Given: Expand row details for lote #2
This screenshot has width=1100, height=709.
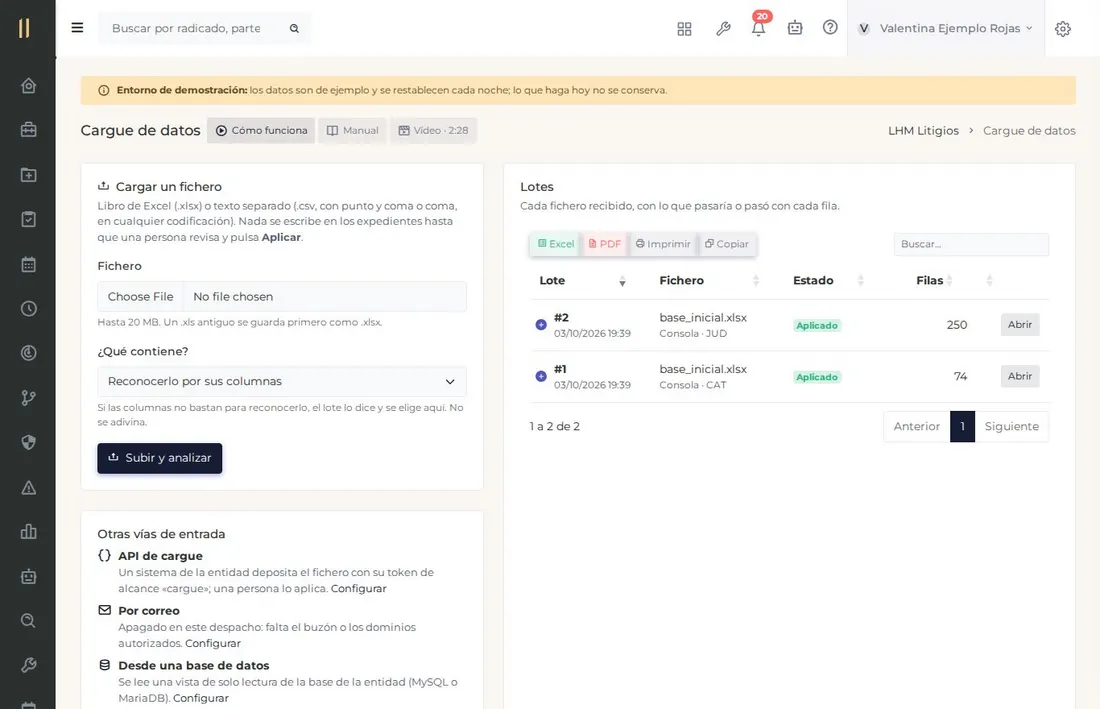Looking at the screenshot, I should point(541,325).
